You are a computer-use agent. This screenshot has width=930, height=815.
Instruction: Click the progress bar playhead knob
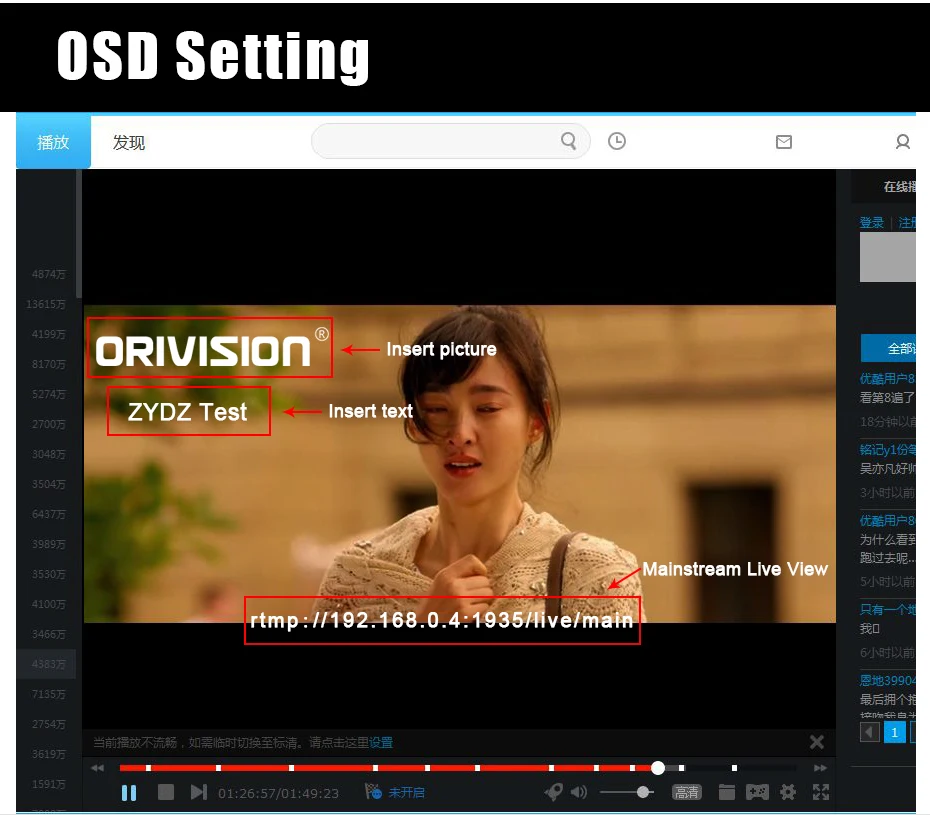(658, 768)
